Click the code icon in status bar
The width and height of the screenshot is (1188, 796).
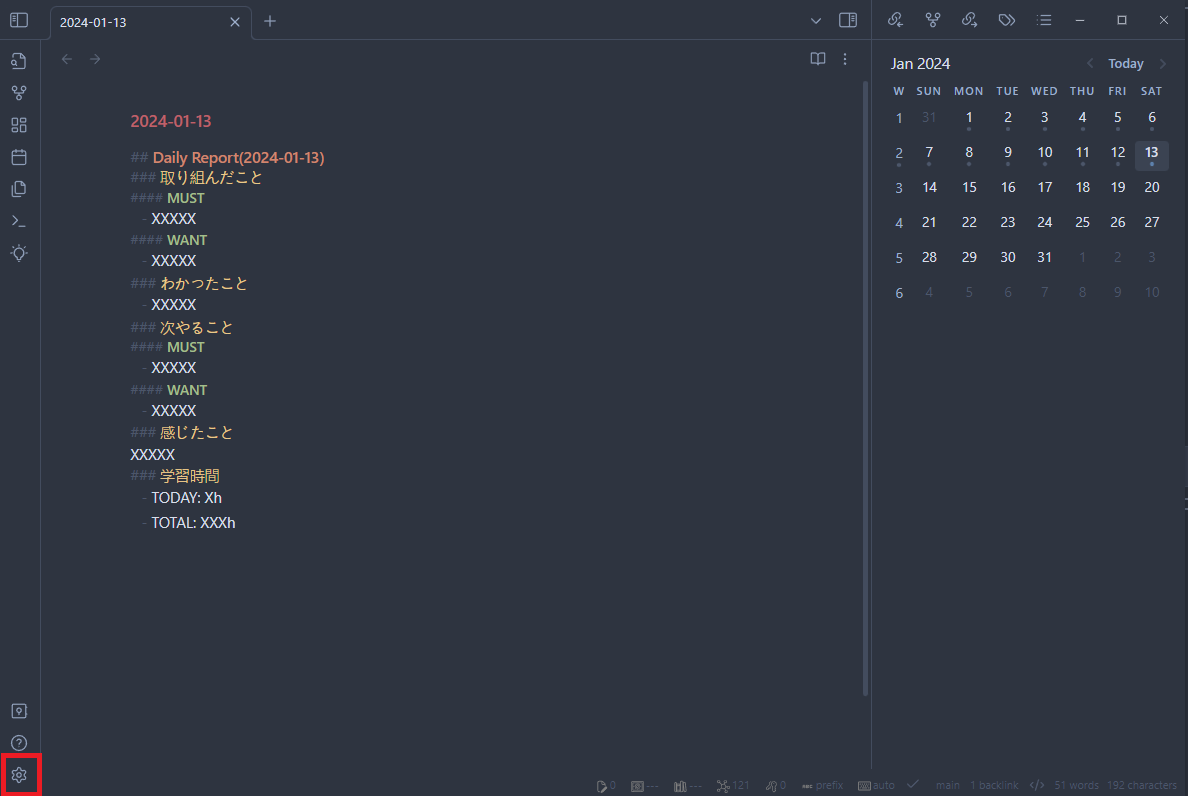(1036, 785)
